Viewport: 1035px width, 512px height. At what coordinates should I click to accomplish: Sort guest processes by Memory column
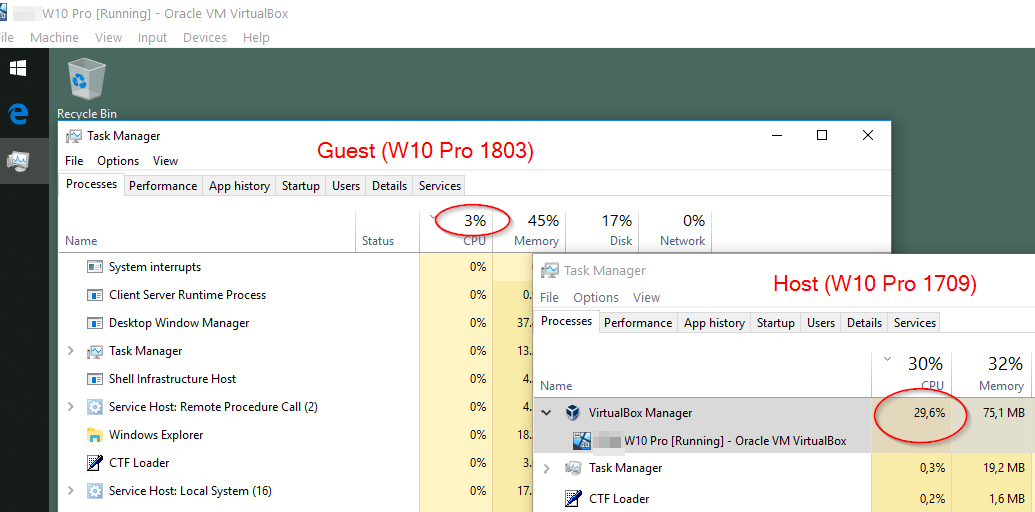[529, 232]
